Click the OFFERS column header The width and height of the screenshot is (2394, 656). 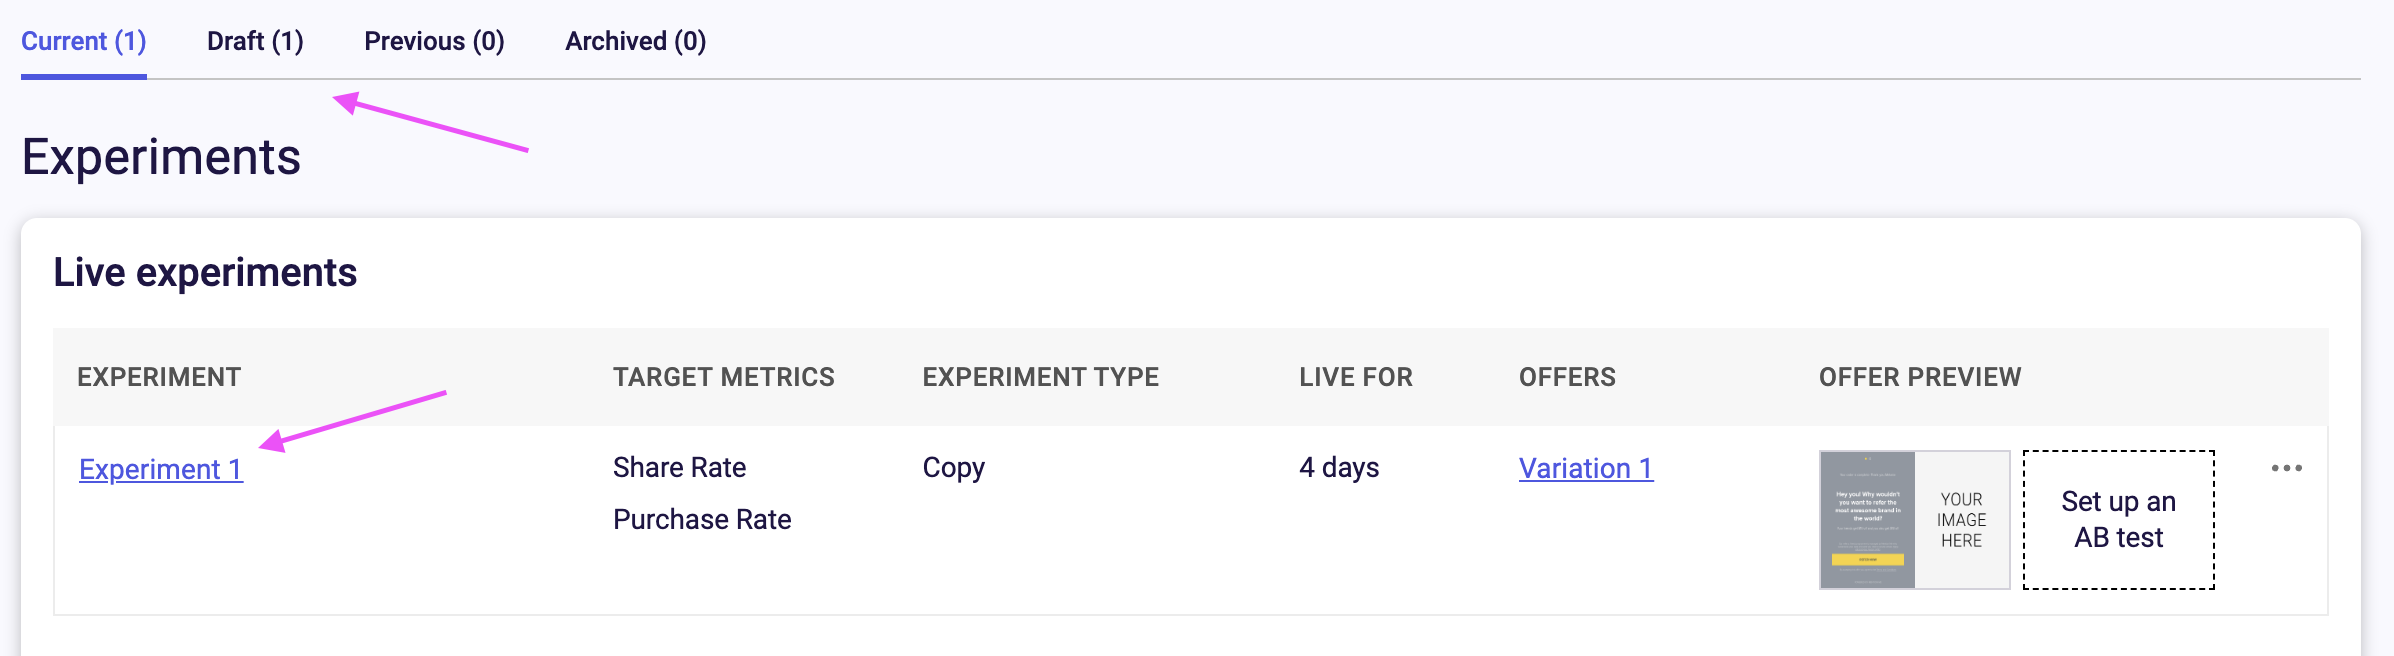click(1567, 377)
